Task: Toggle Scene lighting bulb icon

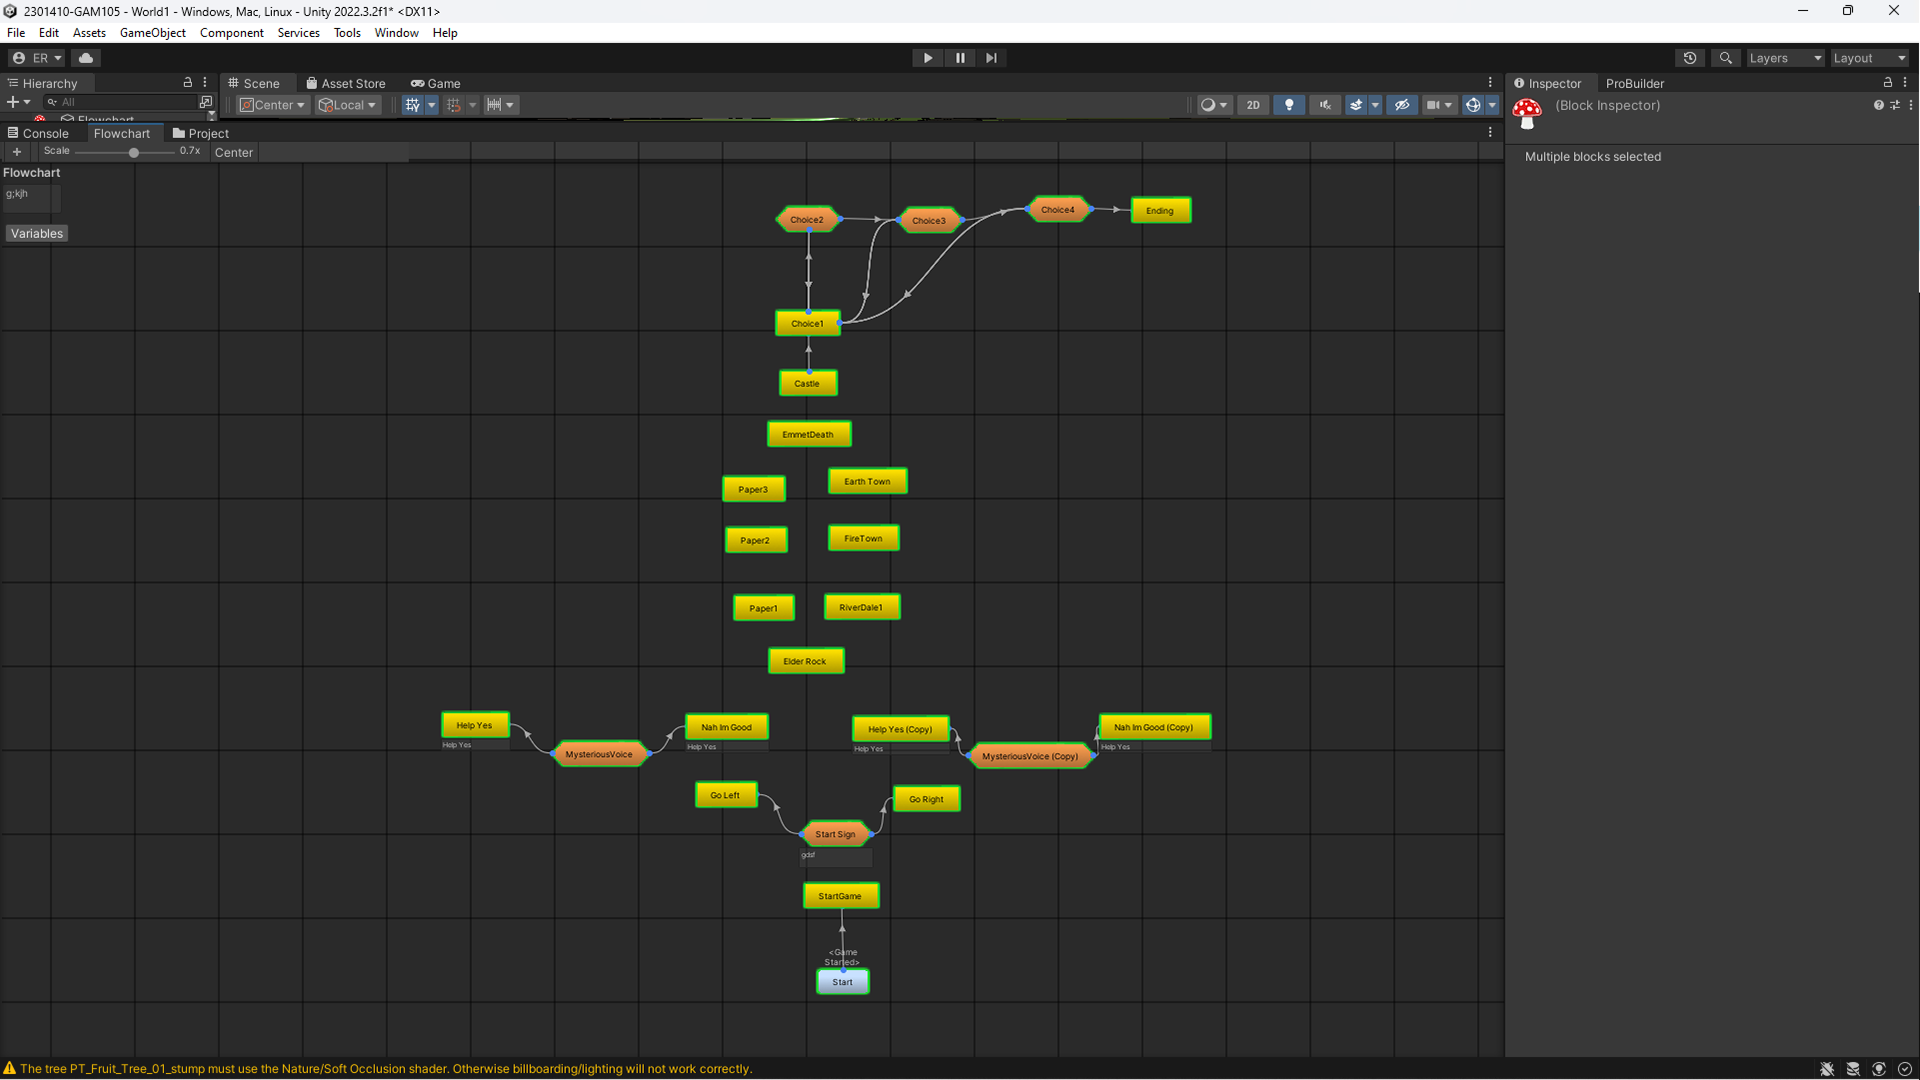Action: tap(1289, 105)
